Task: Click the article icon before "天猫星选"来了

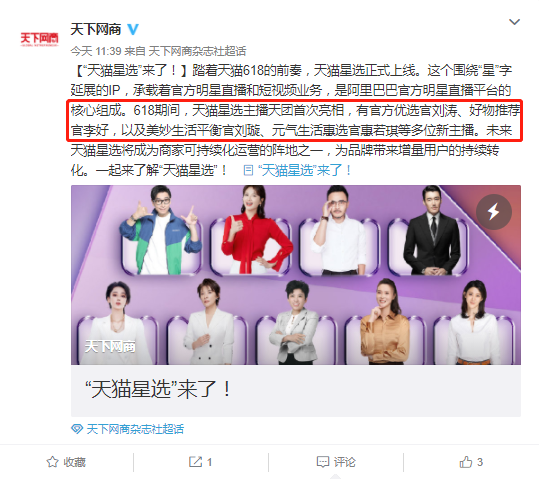Action: pyautogui.click(x=248, y=170)
